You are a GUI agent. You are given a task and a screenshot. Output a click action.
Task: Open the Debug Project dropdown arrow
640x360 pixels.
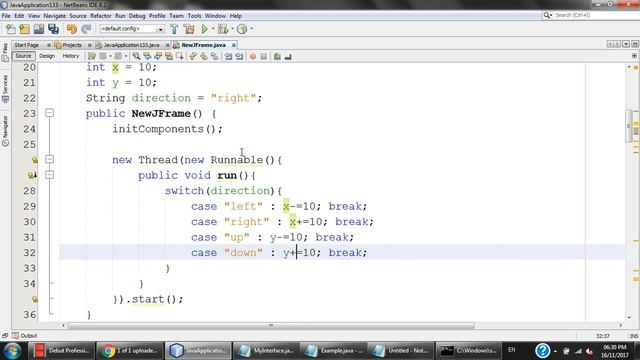click(x=232, y=29)
